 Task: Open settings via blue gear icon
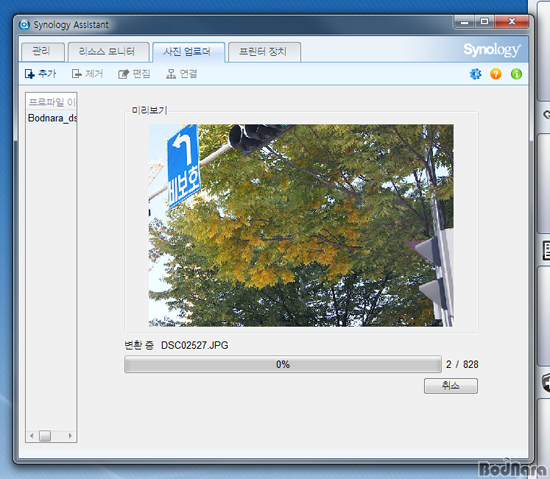coord(475,74)
